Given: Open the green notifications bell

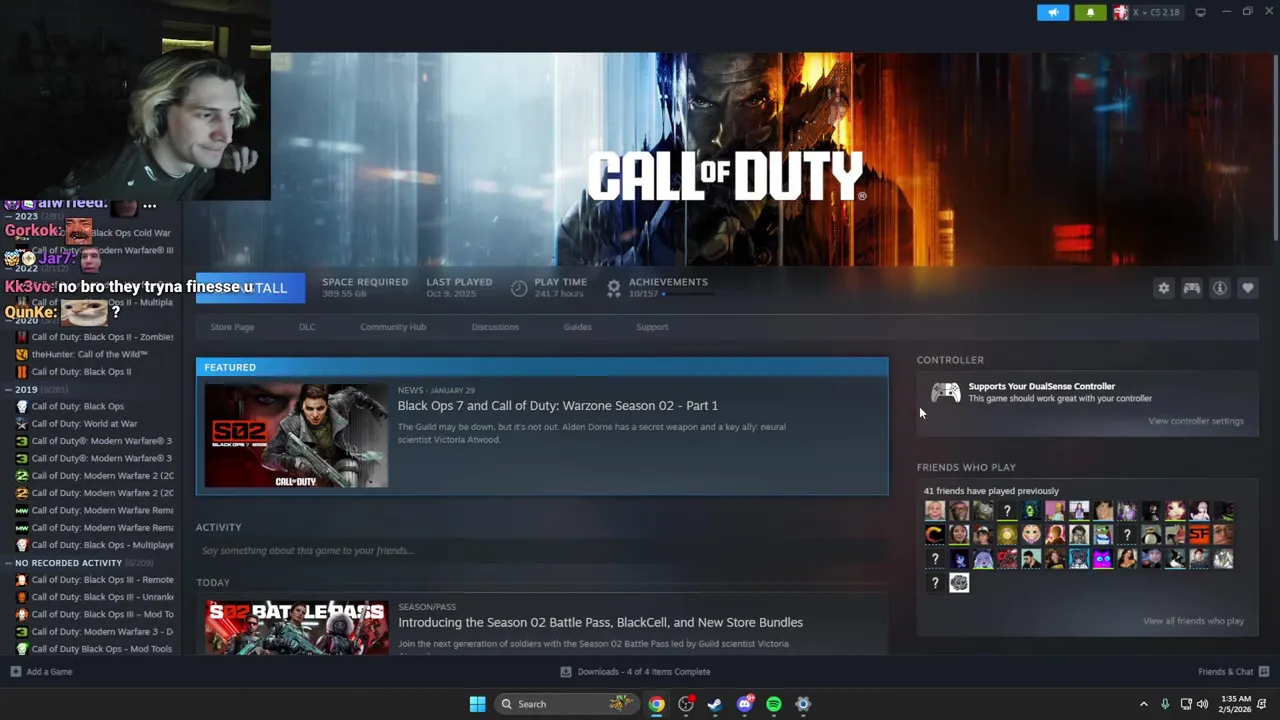Looking at the screenshot, I should 1090,12.
